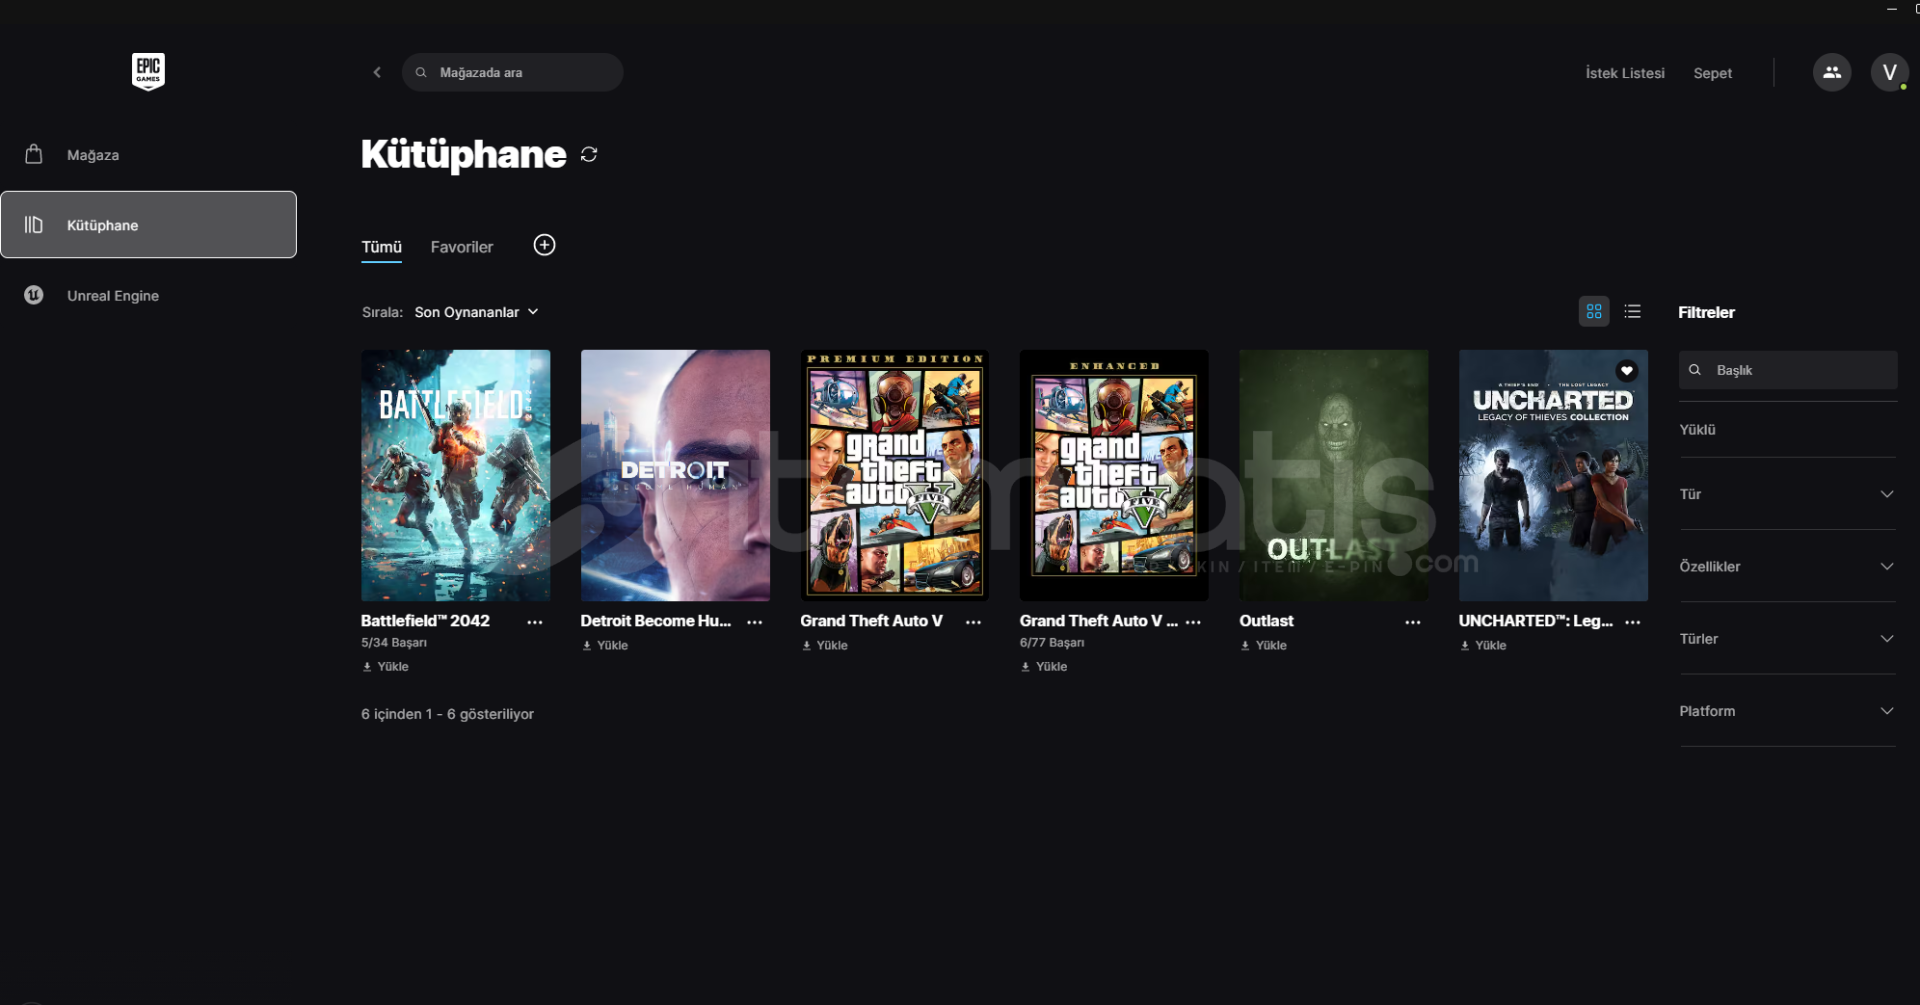Open Kütüphane in the sidebar

(x=148, y=225)
